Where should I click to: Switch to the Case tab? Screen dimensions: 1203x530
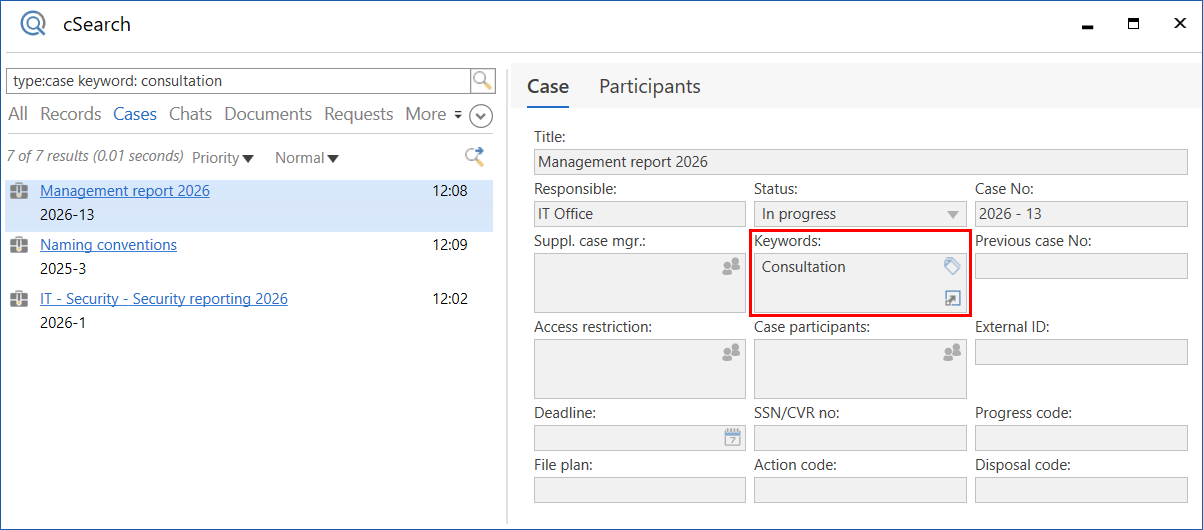click(x=548, y=86)
